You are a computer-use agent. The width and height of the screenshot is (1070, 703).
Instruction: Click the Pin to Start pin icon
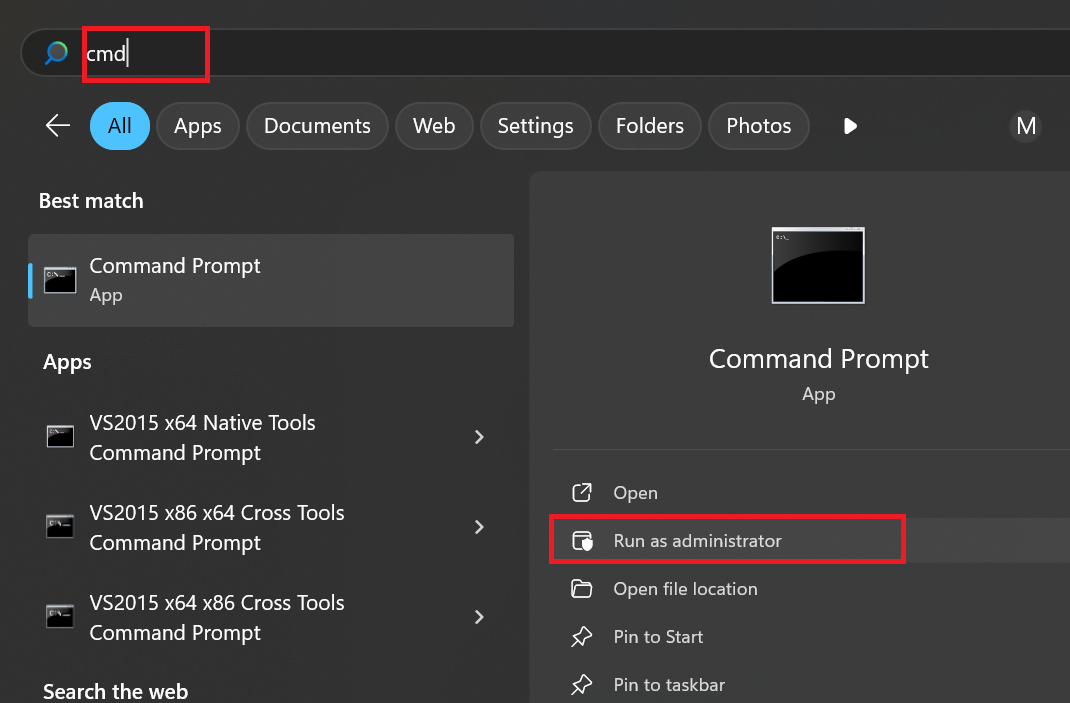pyautogui.click(x=581, y=637)
